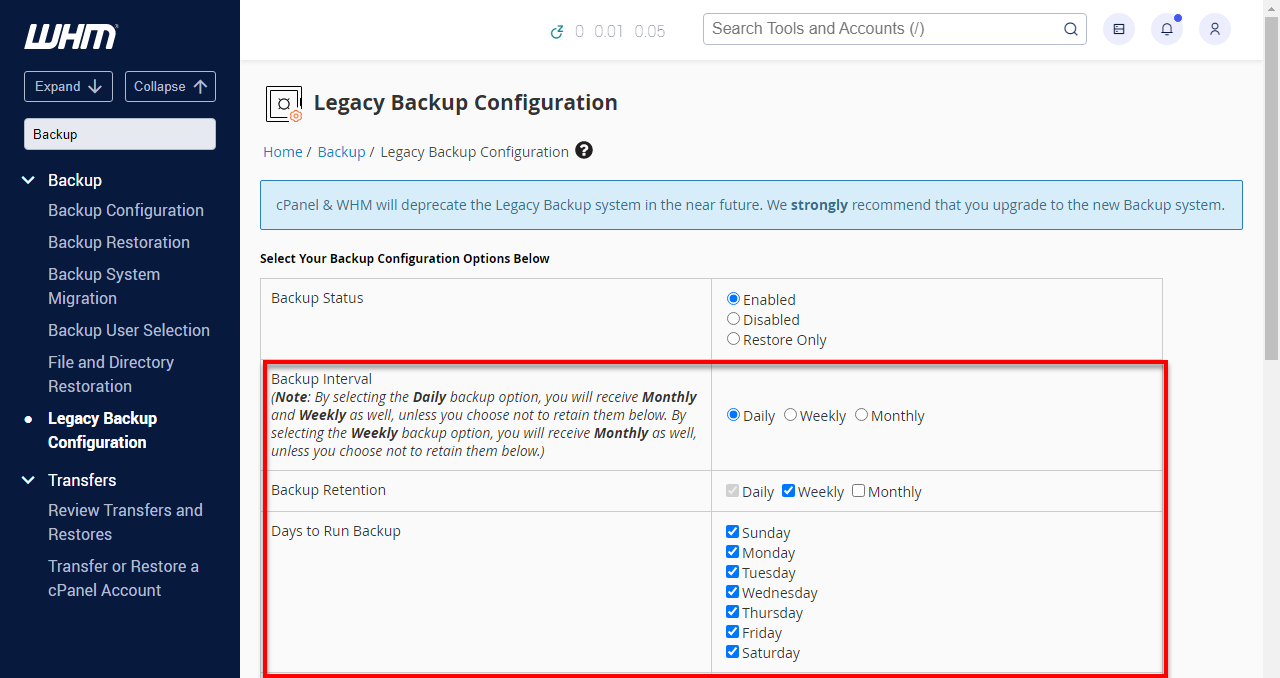Select the Disabled backup status option
Screen dimensions: 1280x678
click(733, 319)
